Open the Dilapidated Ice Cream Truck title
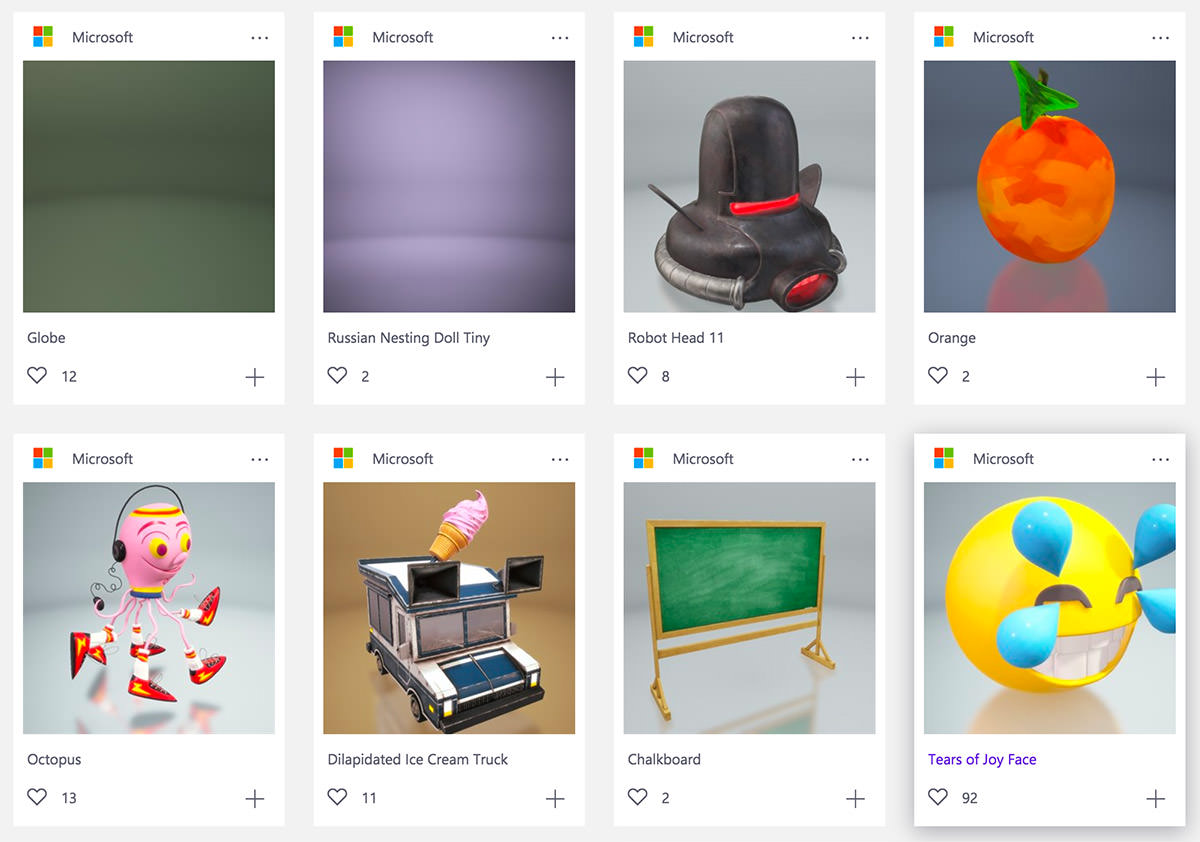 pos(418,759)
